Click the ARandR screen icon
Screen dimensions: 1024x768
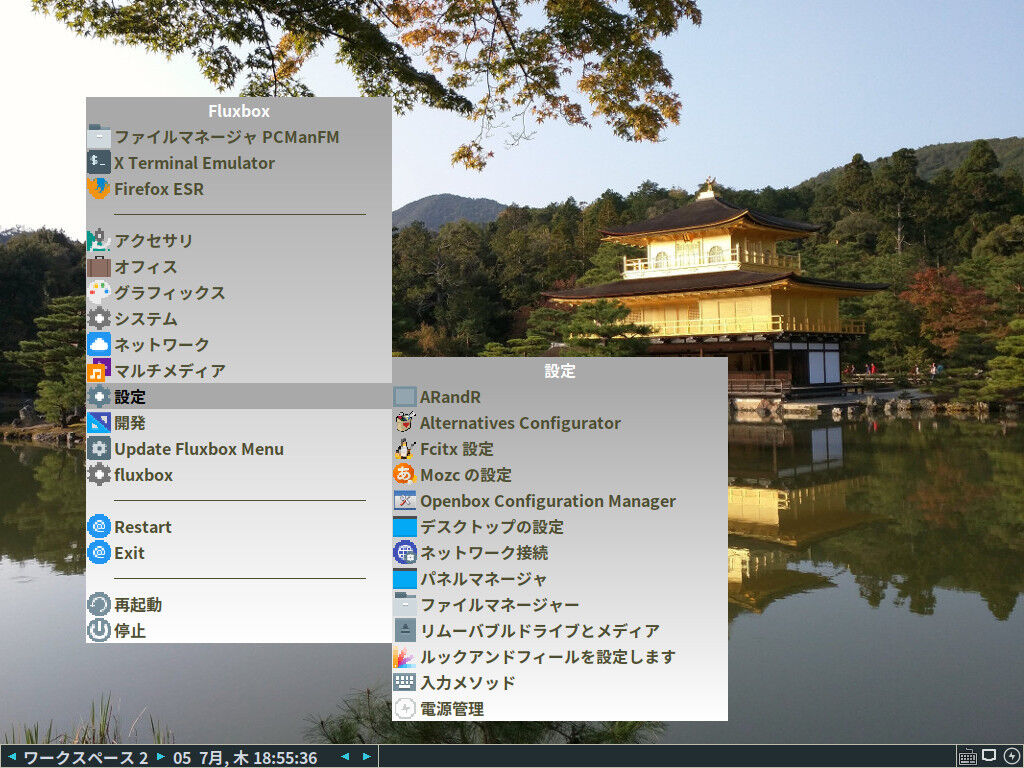click(405, 396)
